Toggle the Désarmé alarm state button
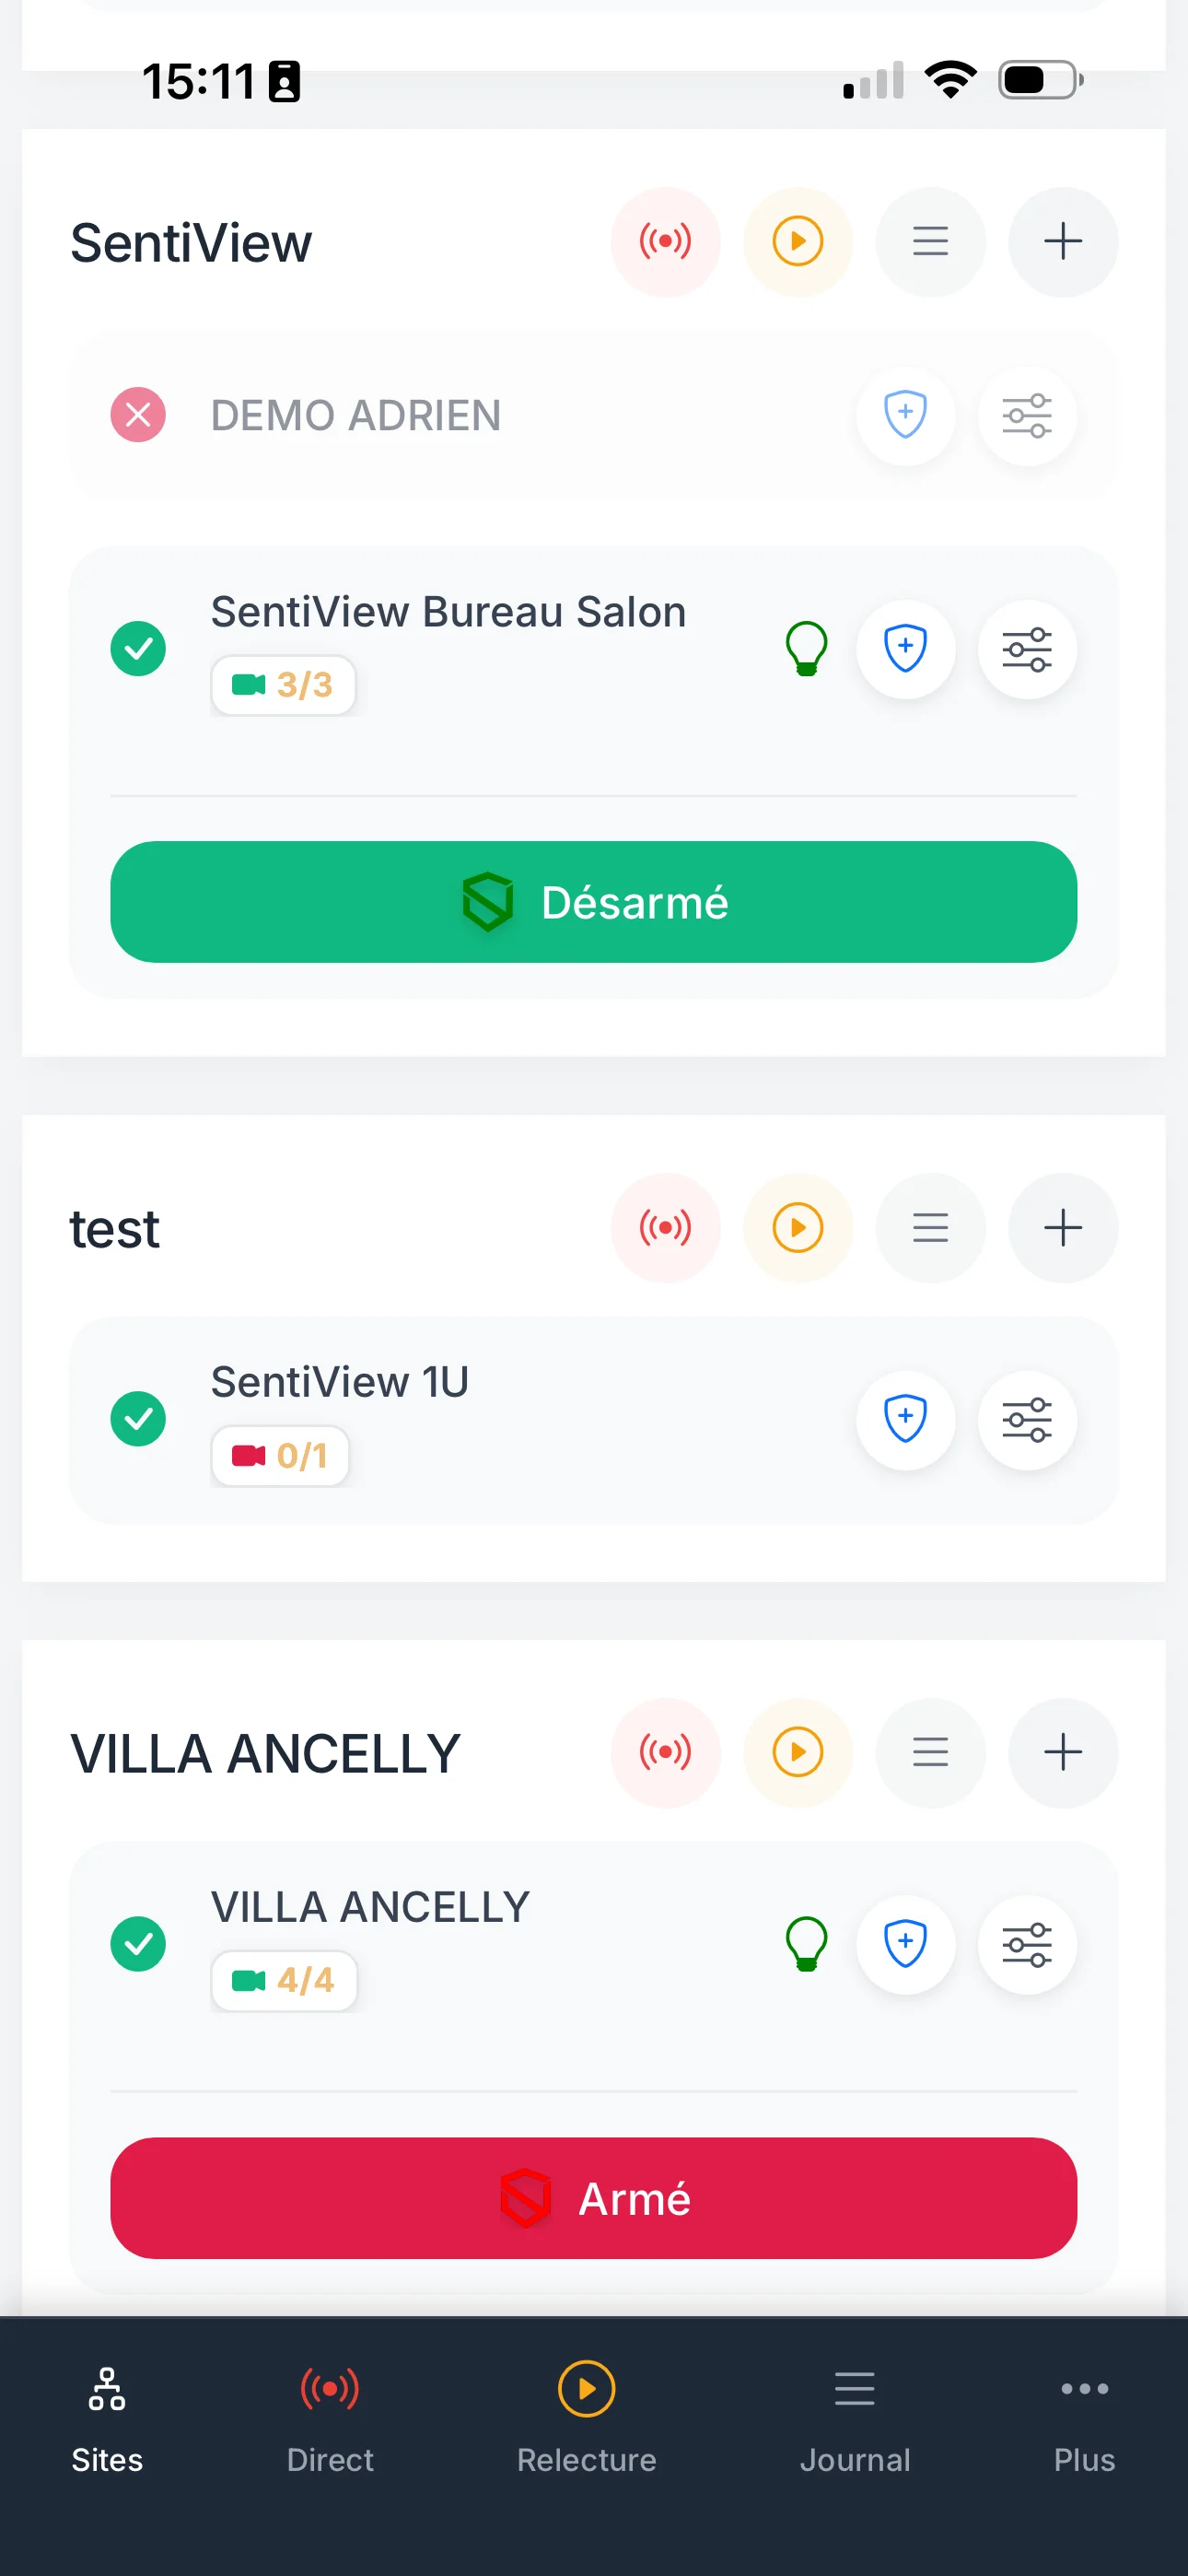Image resolution: width=1188 pixels, height=2576 pixels. click(x=593, y=902)
